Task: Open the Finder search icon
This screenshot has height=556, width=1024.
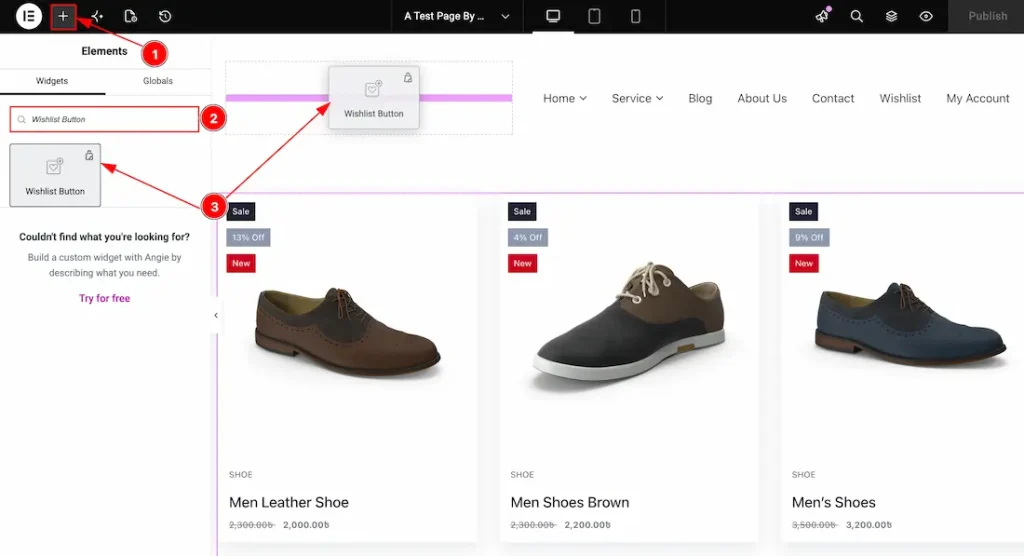Action: (x=857, y=16)
